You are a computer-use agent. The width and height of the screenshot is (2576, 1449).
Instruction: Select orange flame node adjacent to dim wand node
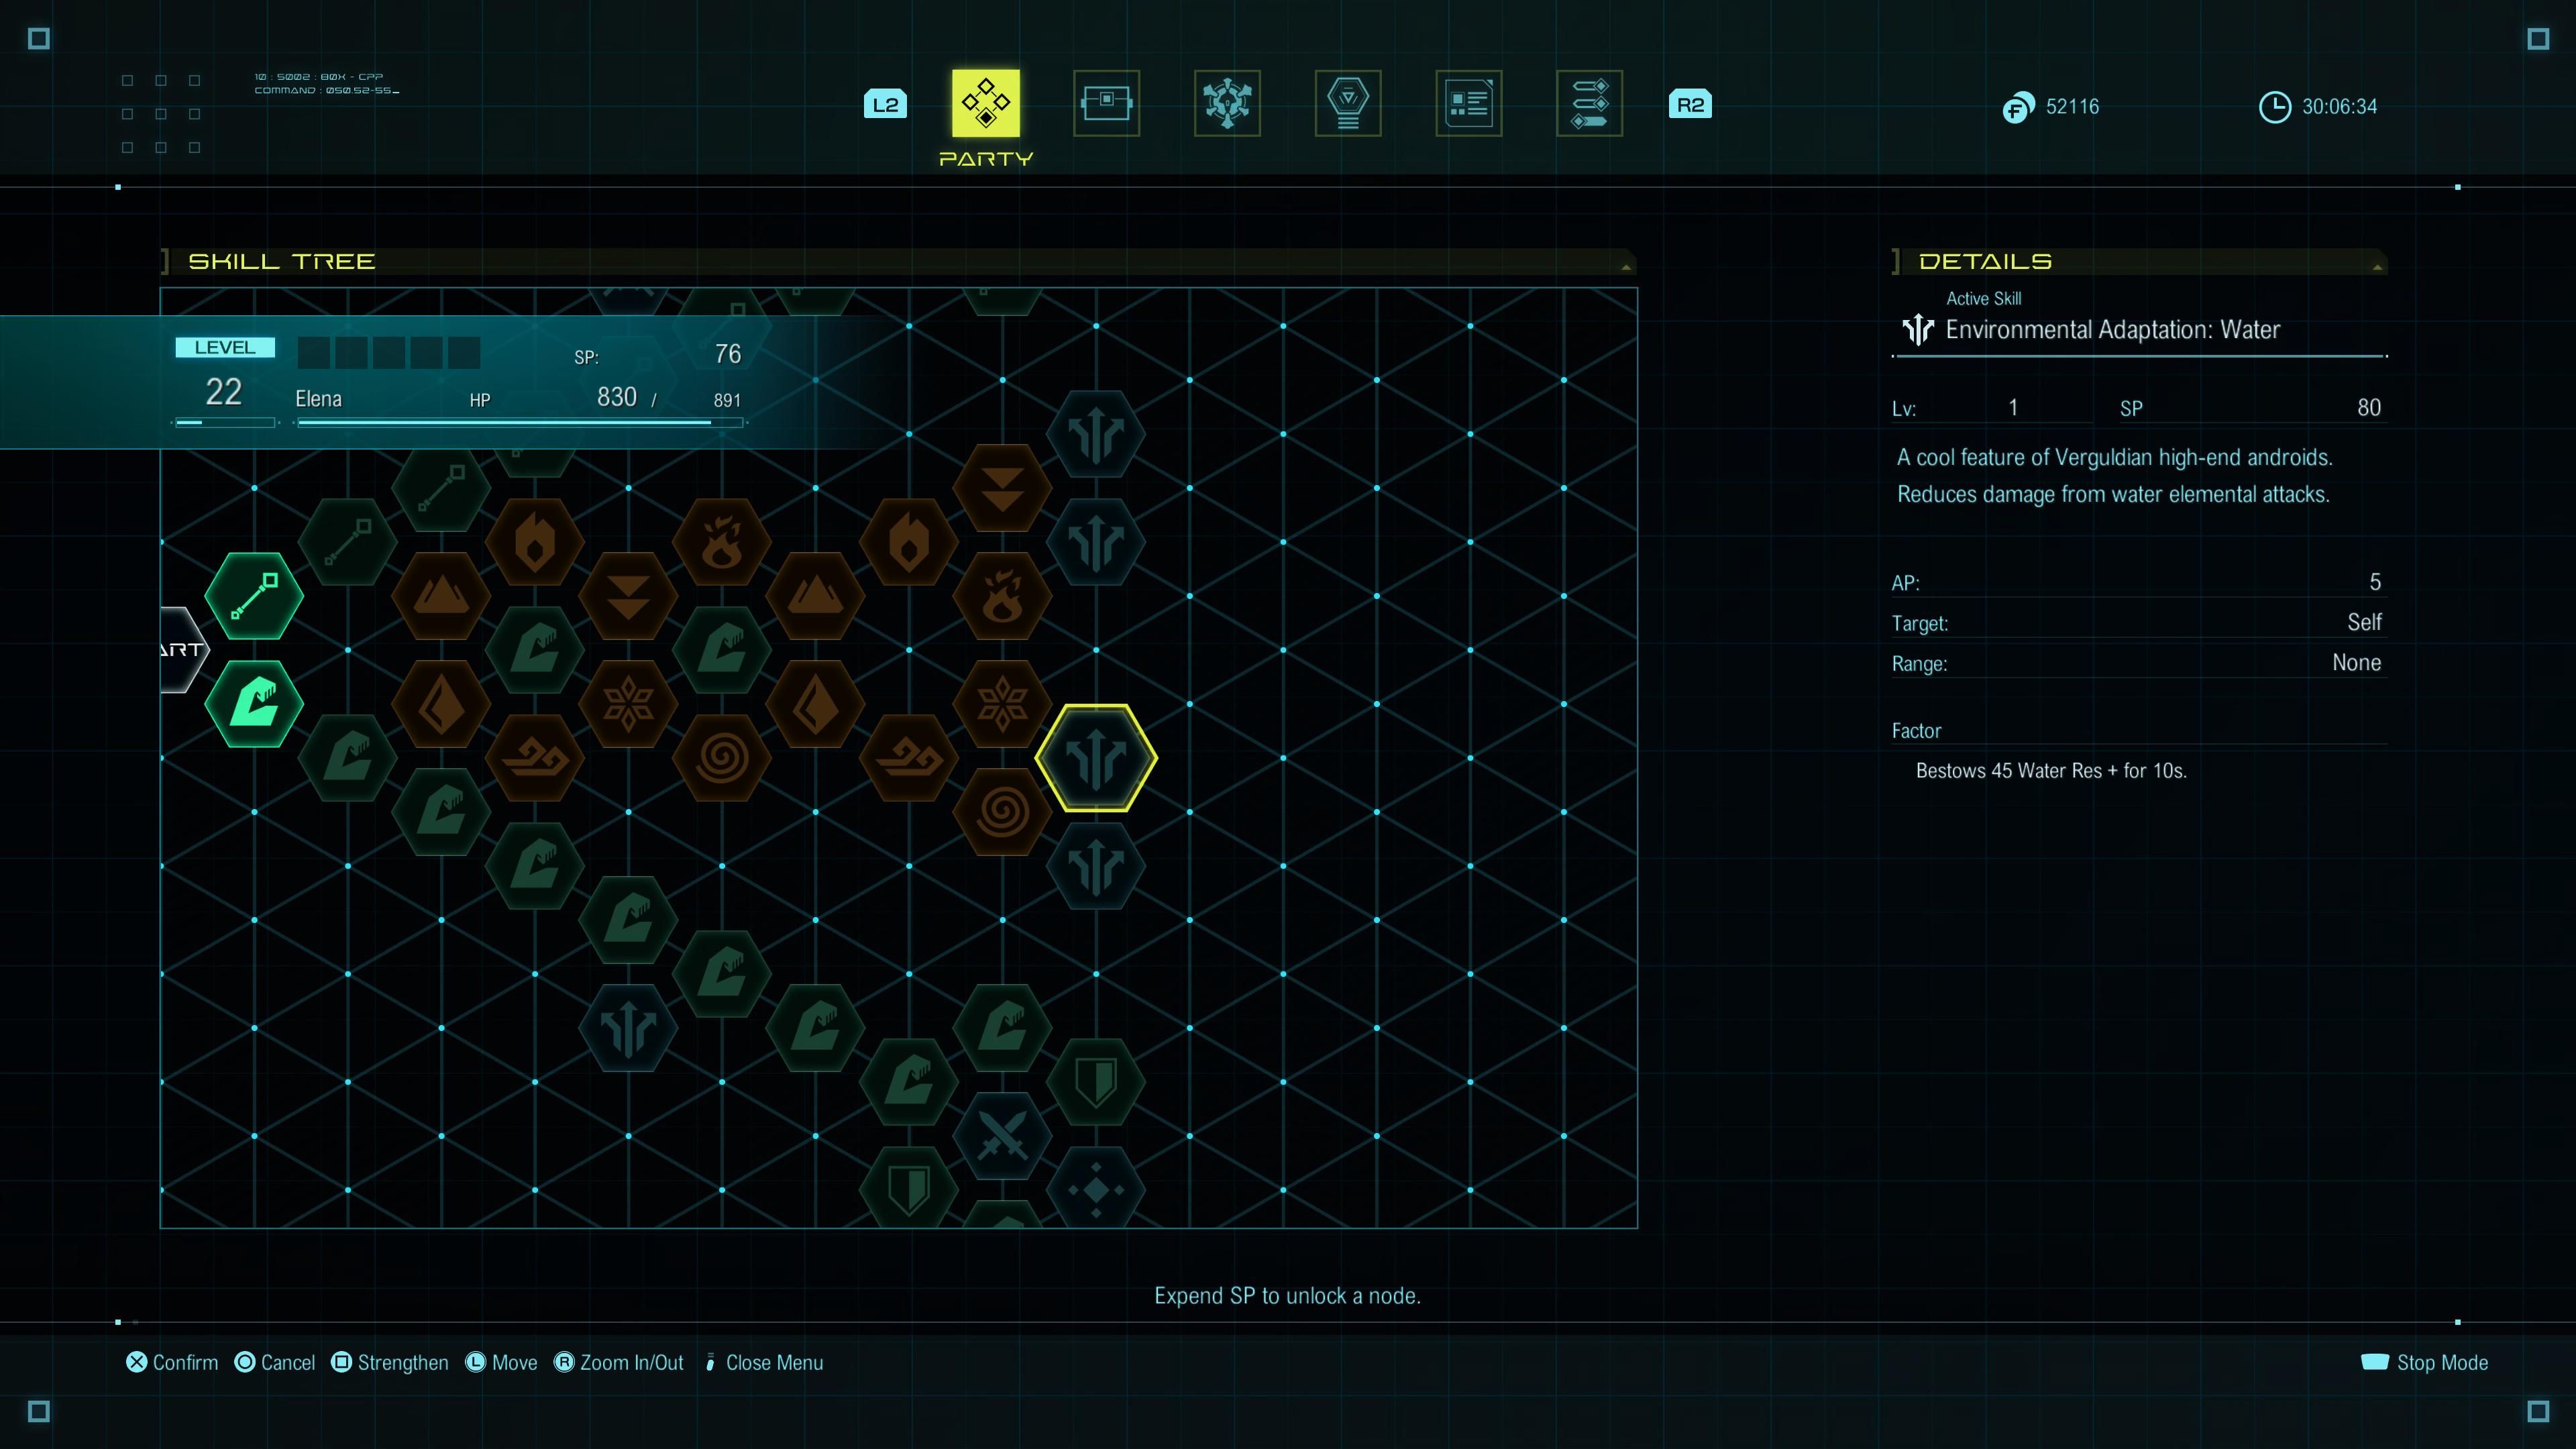pos(535,542)
